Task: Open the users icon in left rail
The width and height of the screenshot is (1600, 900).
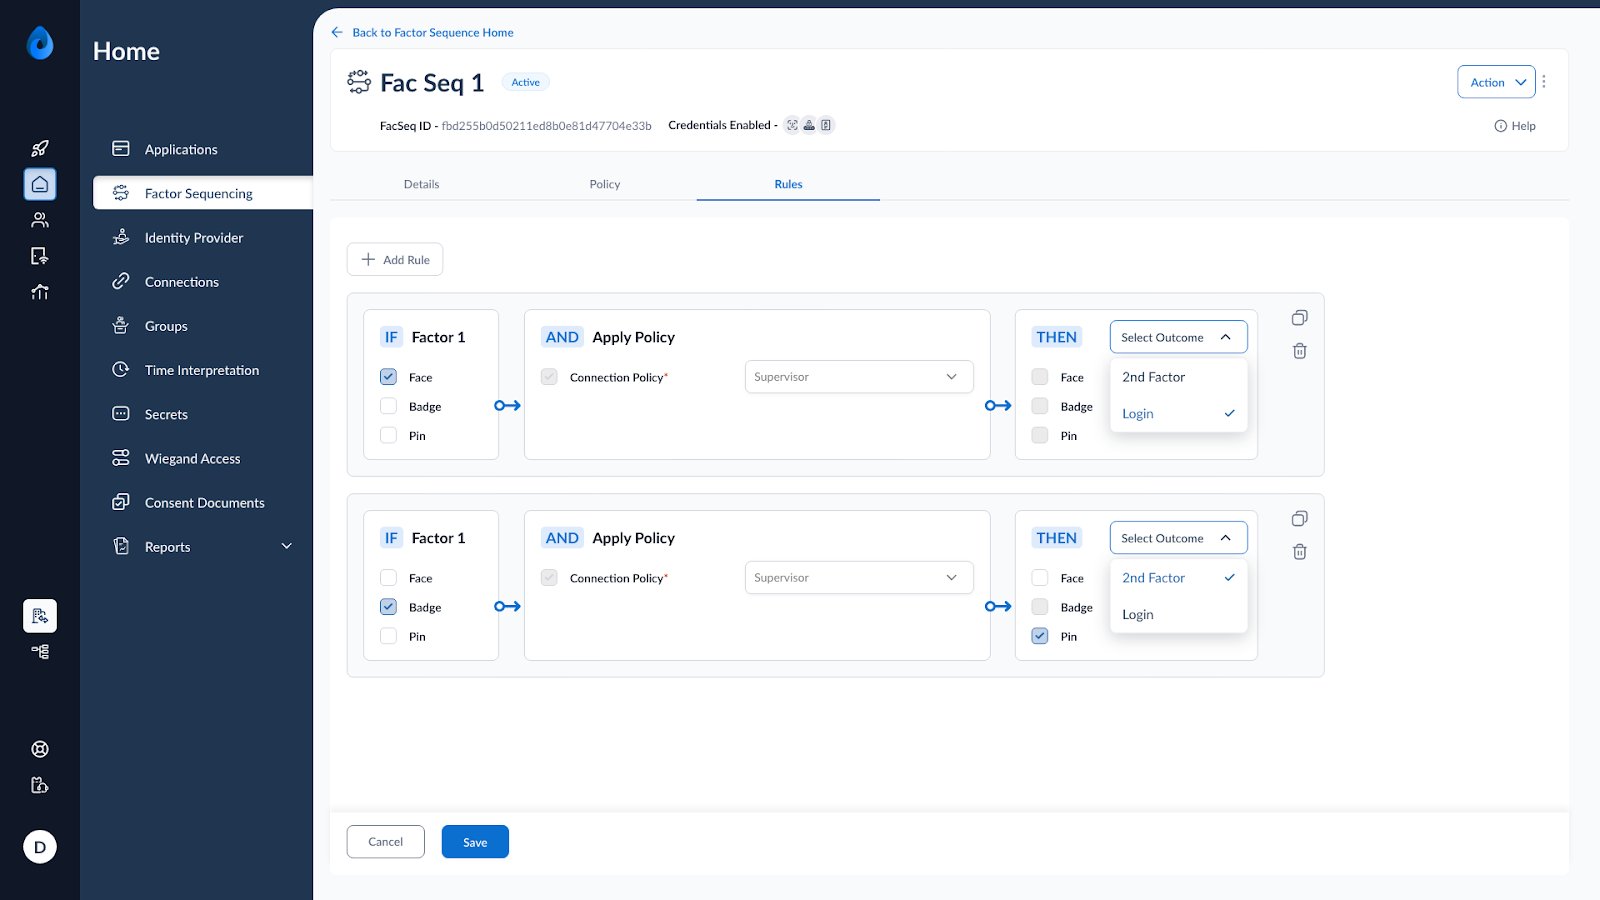Action: 40,220
